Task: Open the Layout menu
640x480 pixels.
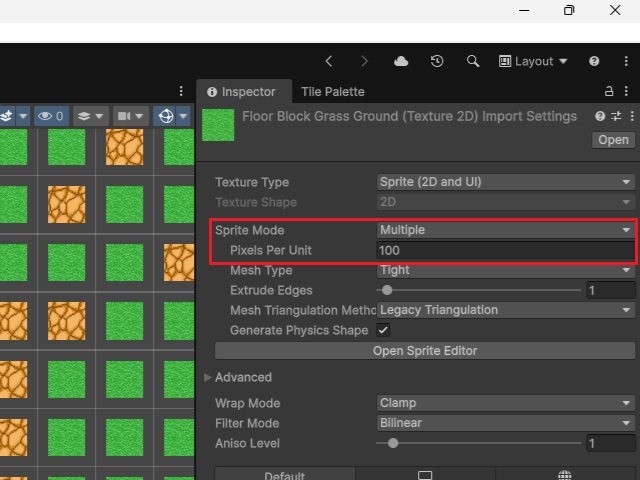Action: [x=533, y=61]
